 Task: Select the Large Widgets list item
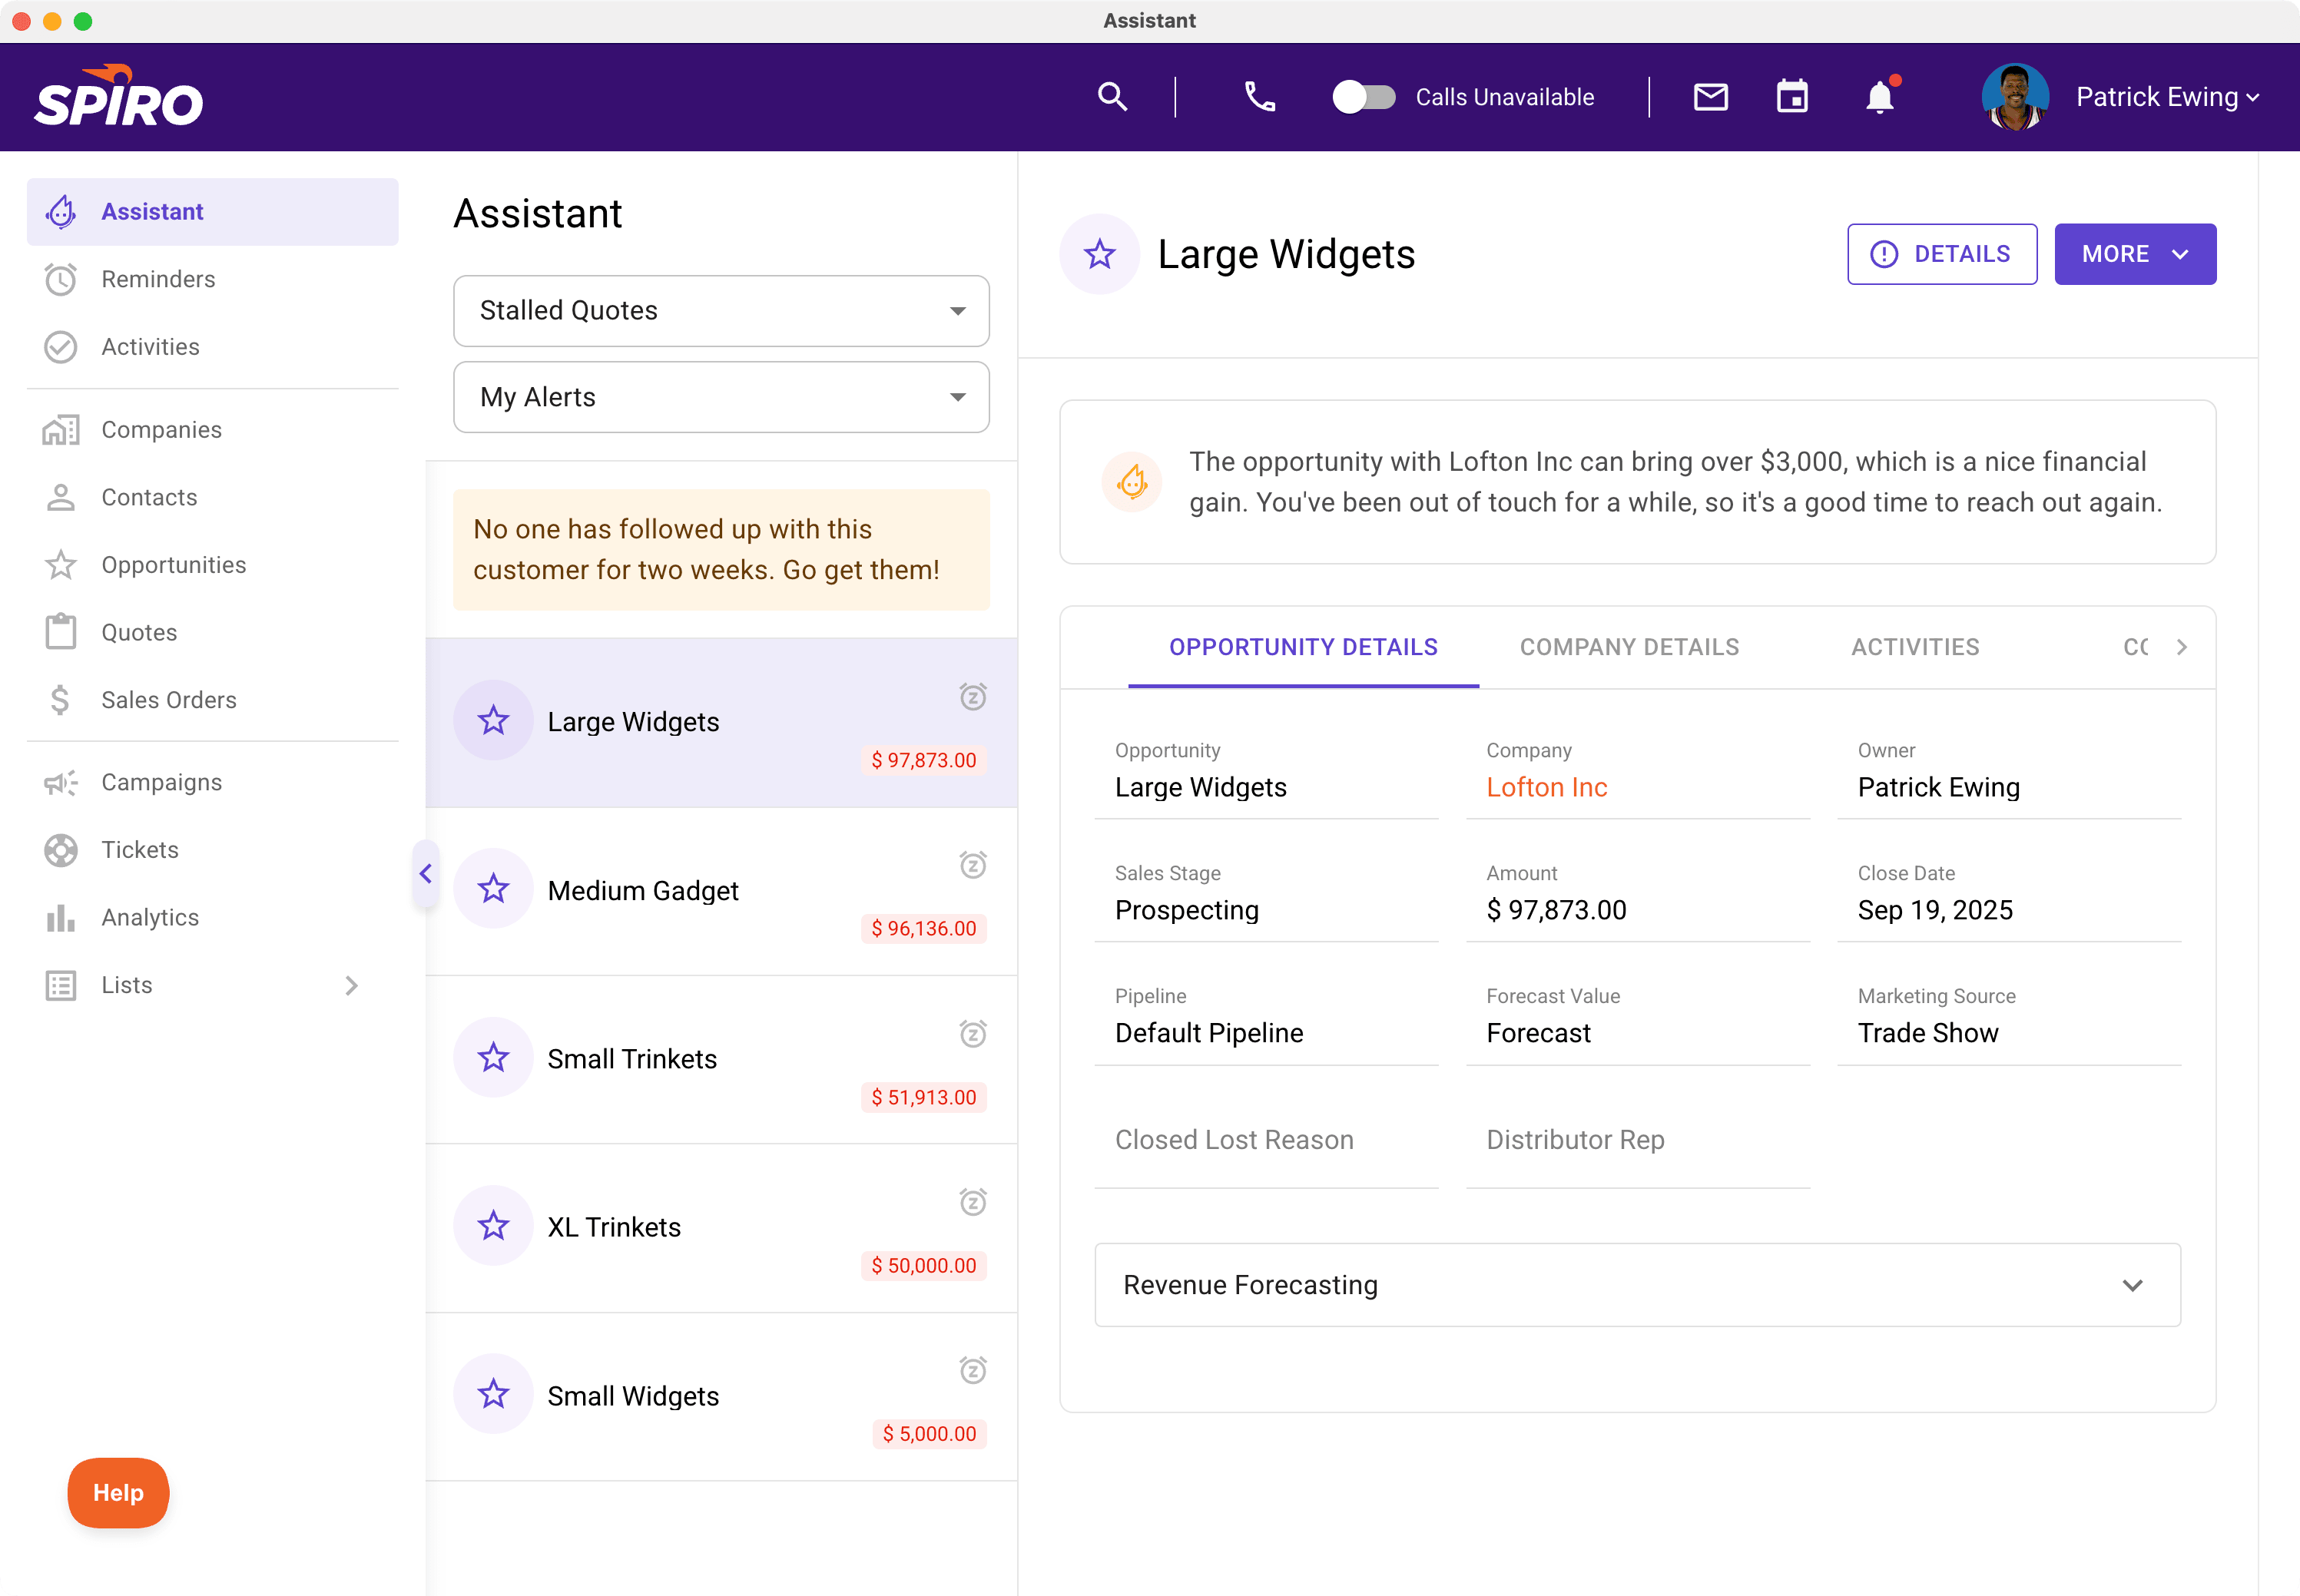coord(721,722)
